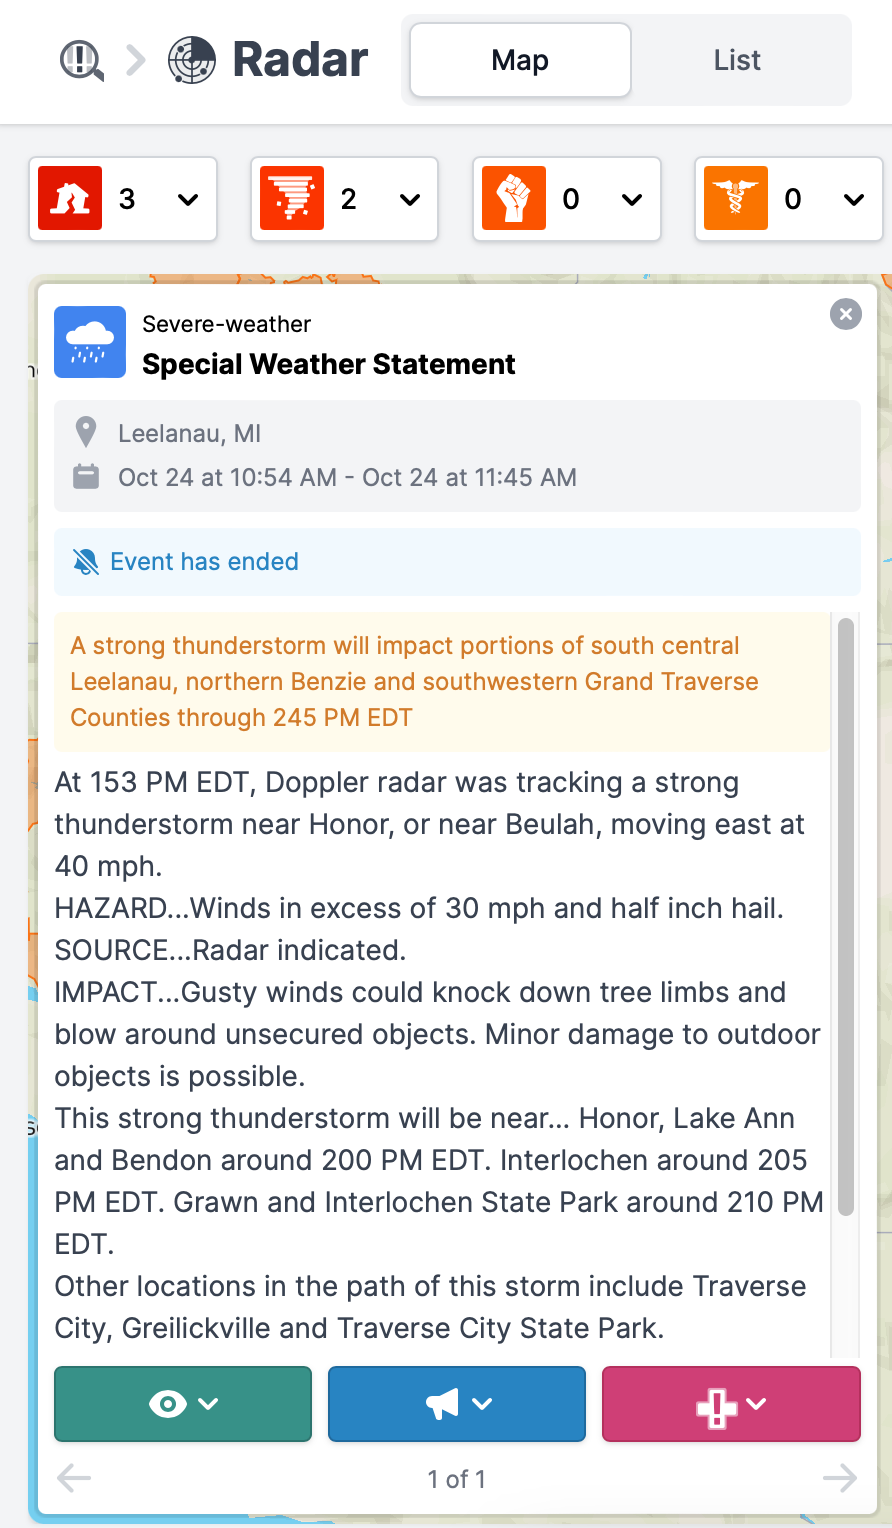Expand the tornado filter dropdown showing 2
The width and height of the screenshot is (892, 1528).
coord(410,199)
